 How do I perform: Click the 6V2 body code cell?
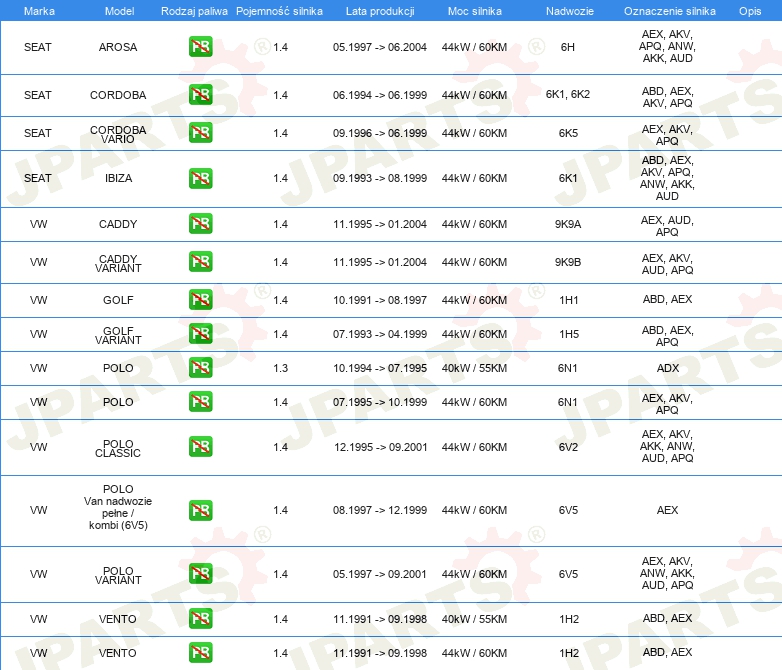coord(568,447)
